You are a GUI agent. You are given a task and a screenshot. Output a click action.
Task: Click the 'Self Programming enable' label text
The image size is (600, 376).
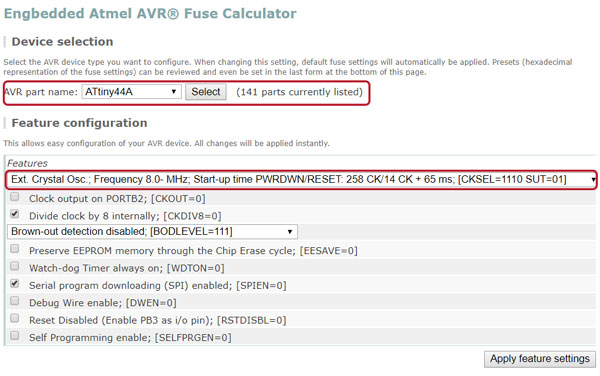(x=130, y=338)
